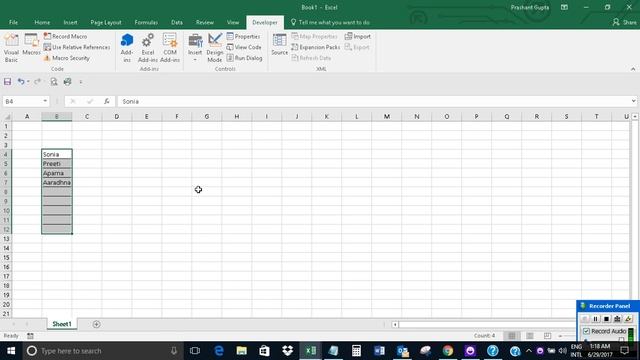
Task: Switch to the Insert ribbon tab
Action: [70, 22]
